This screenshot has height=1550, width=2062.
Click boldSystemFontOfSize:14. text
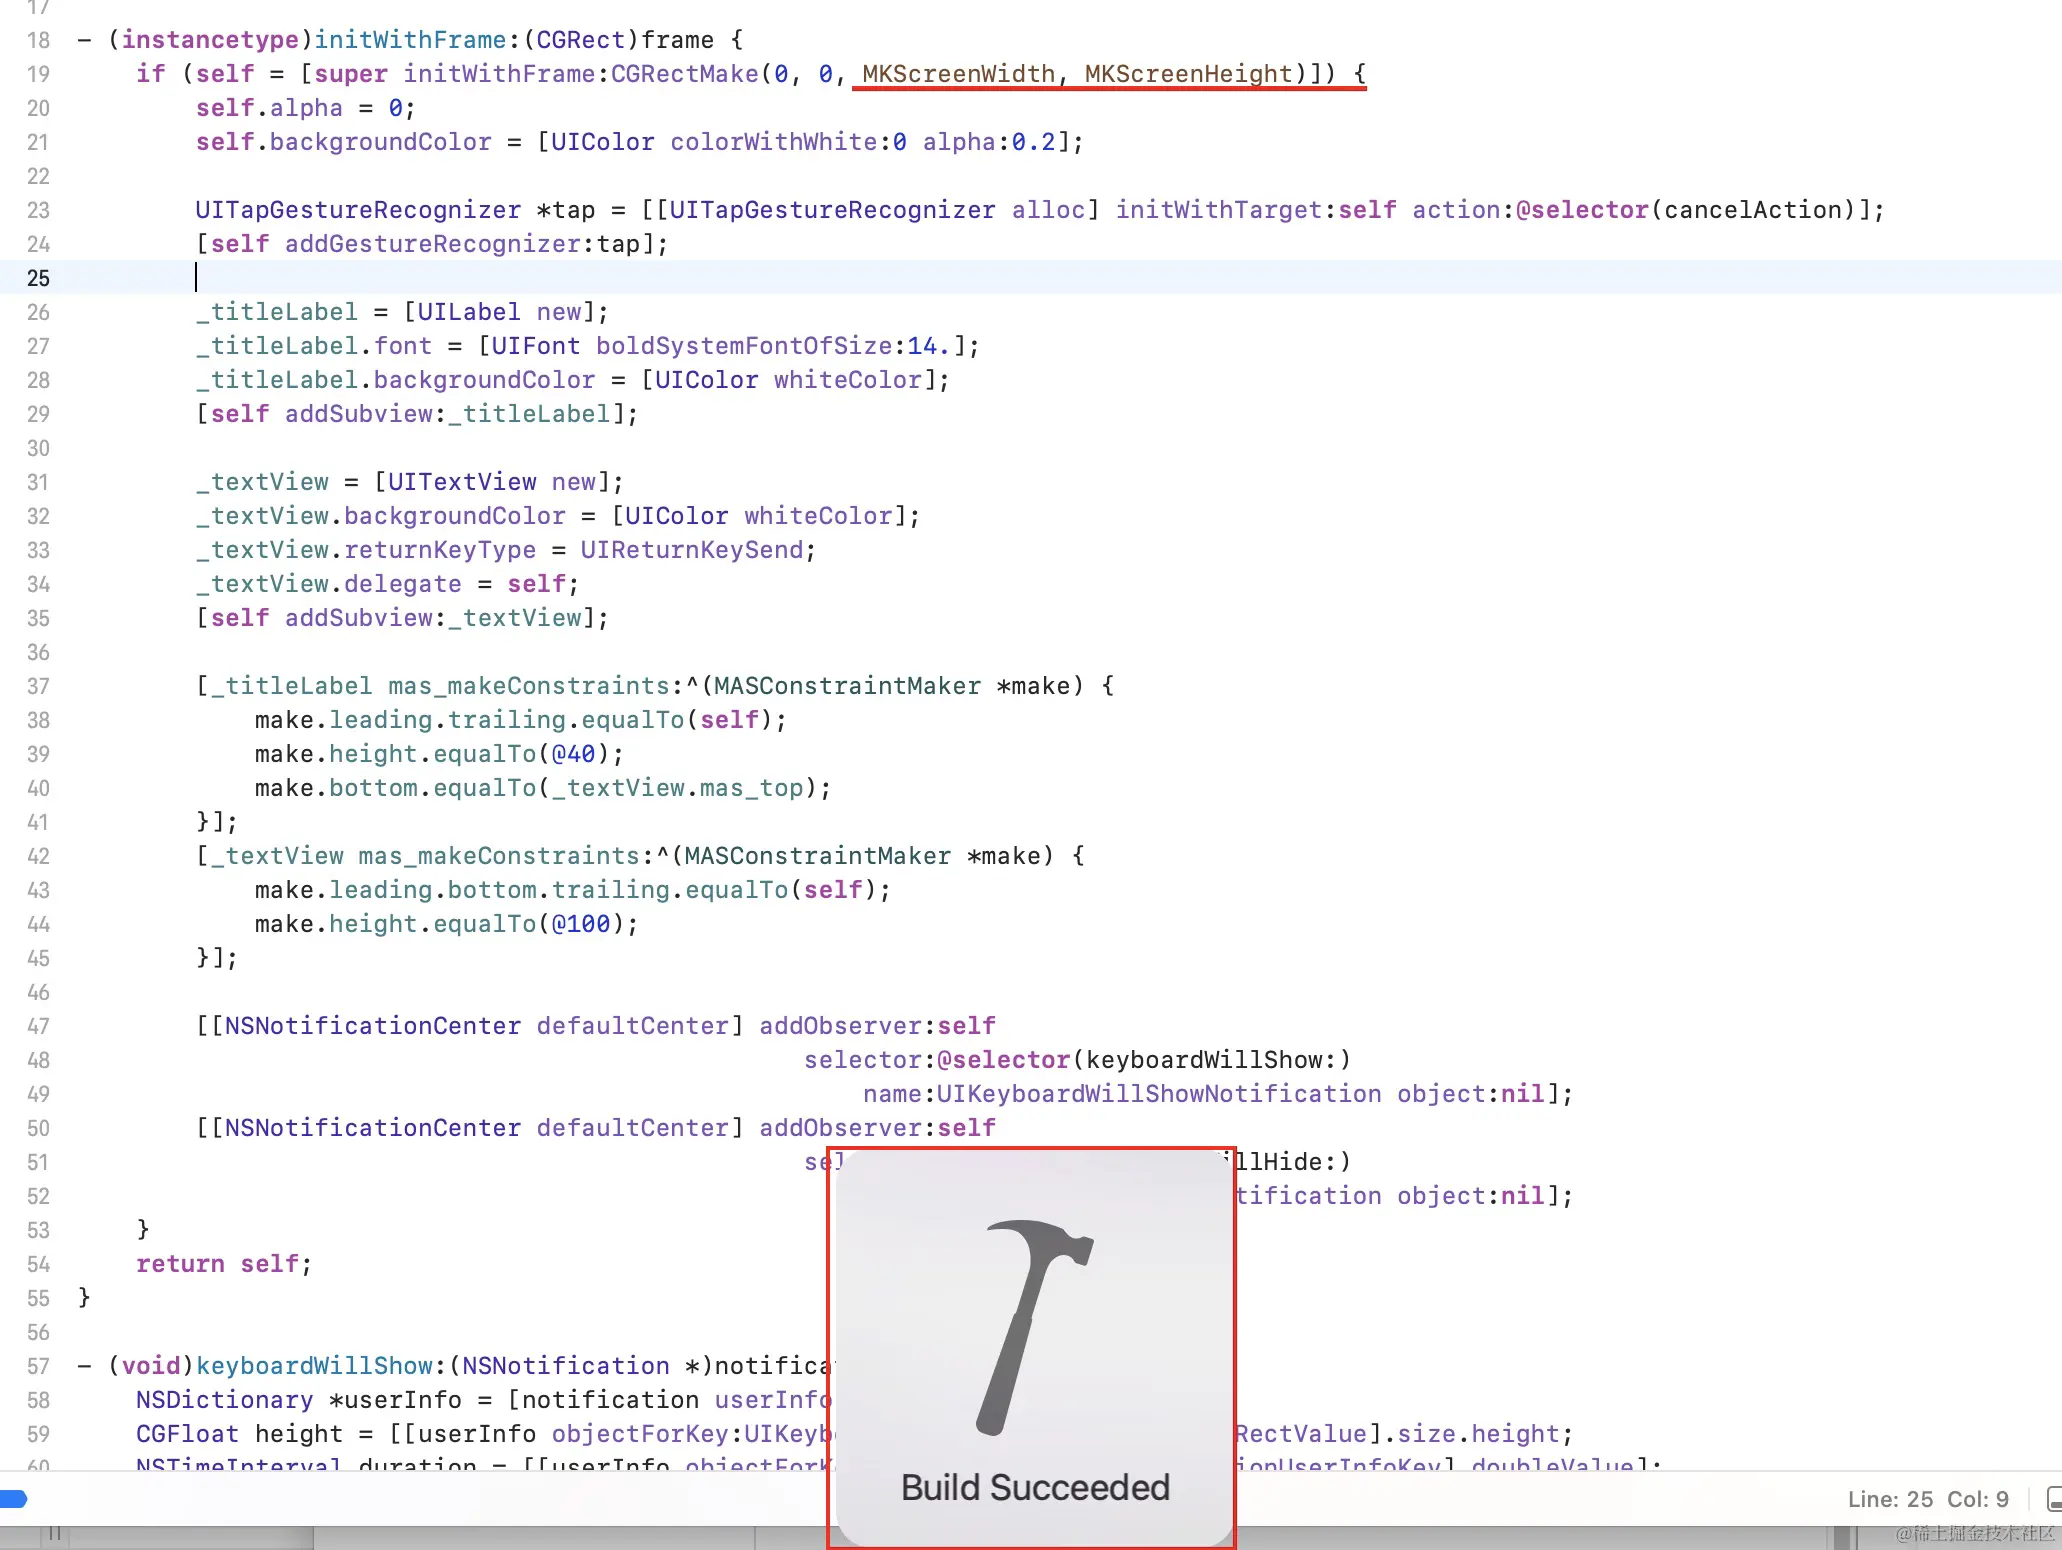point(773,346)
